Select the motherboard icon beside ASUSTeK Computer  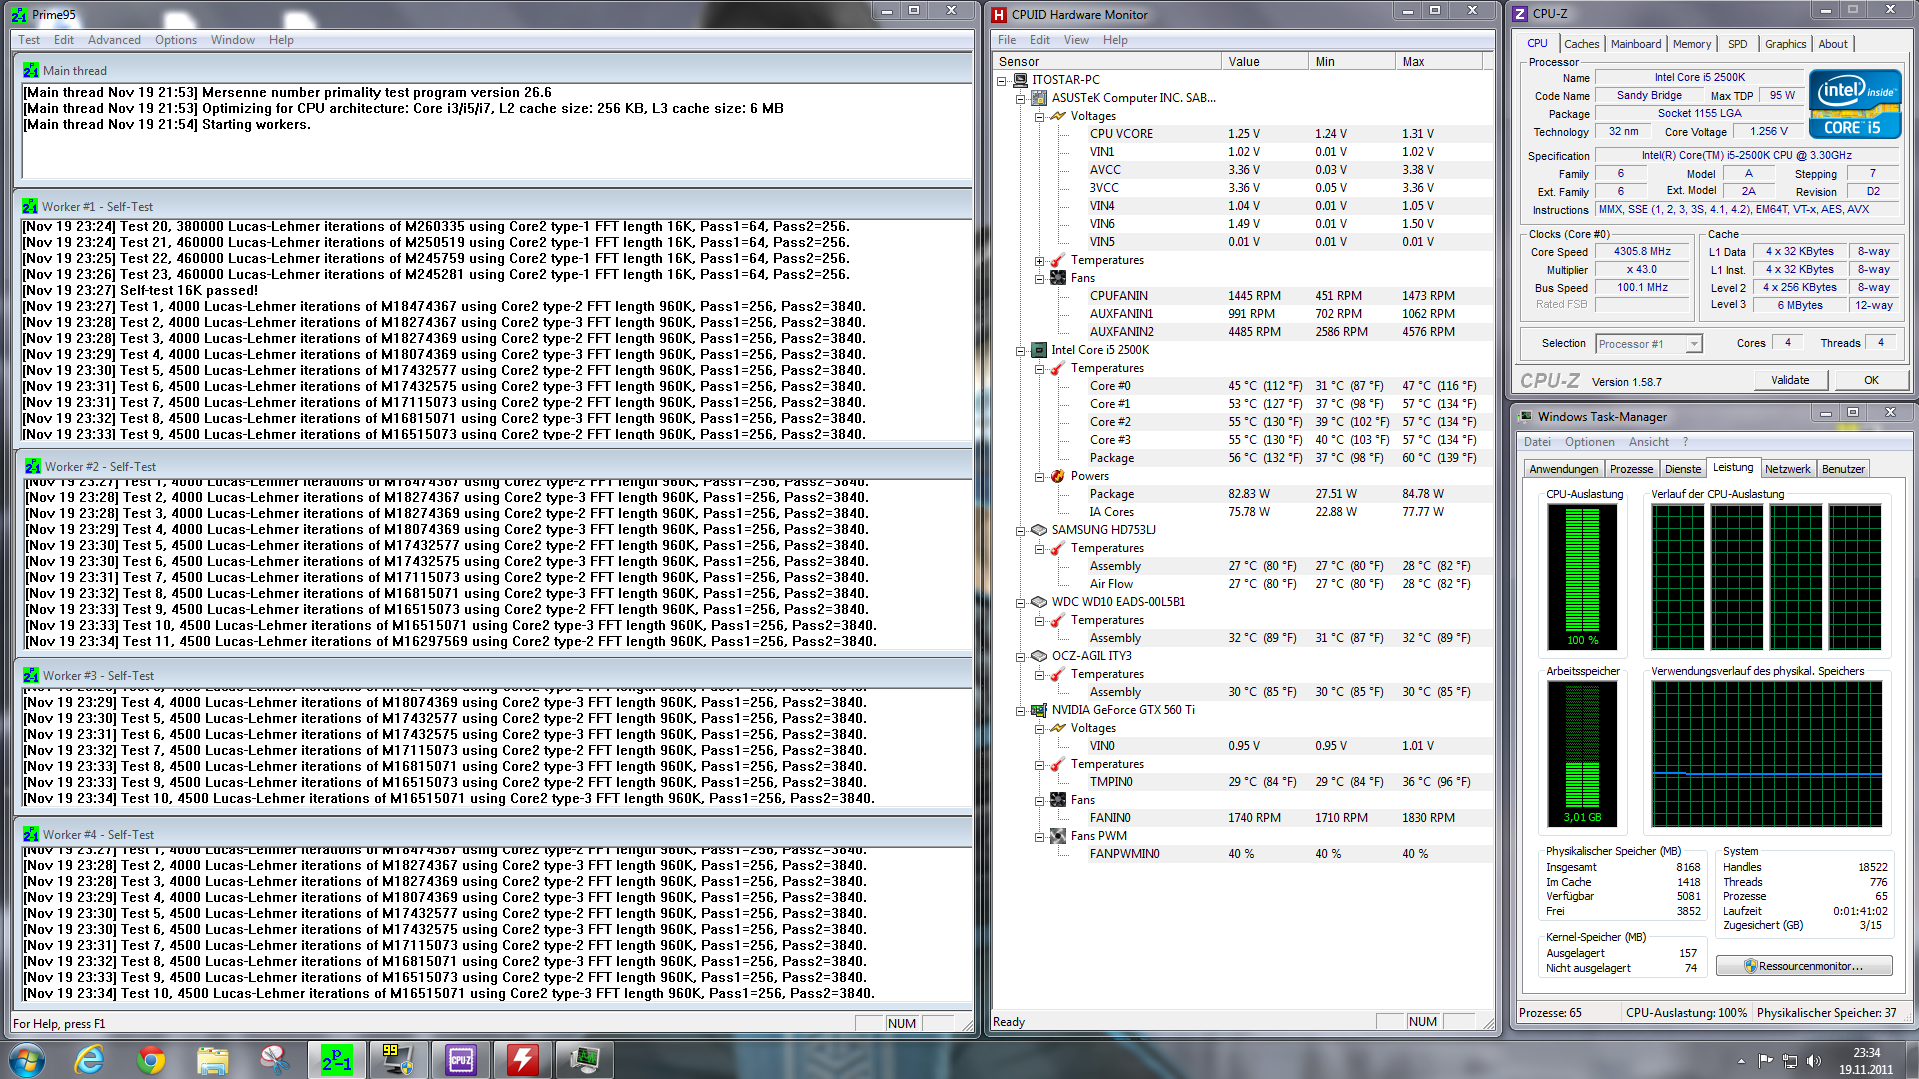coord(1039,98)
